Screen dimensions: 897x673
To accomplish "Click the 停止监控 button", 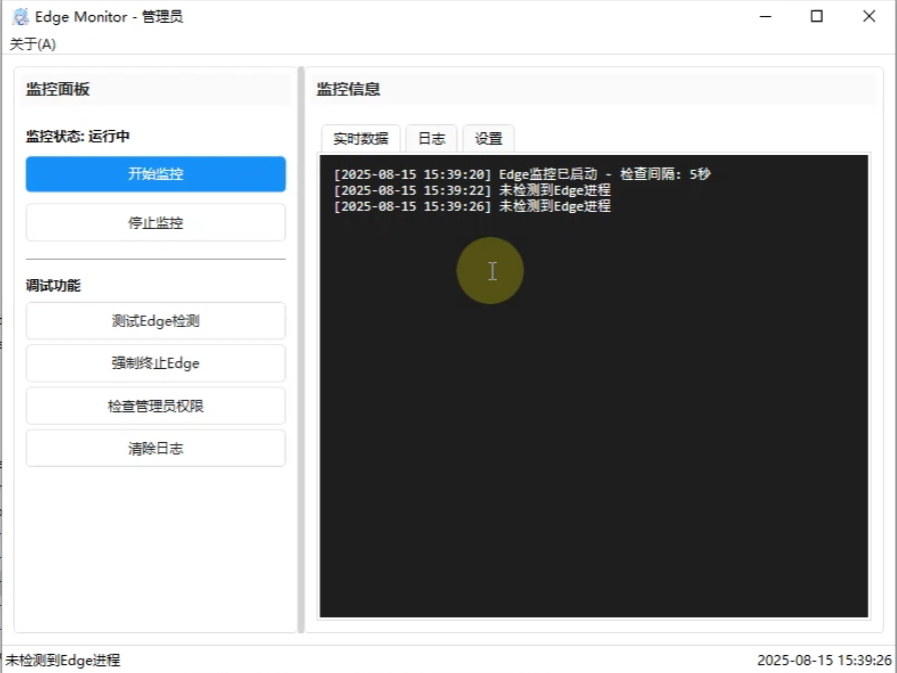I will point(155,222).
